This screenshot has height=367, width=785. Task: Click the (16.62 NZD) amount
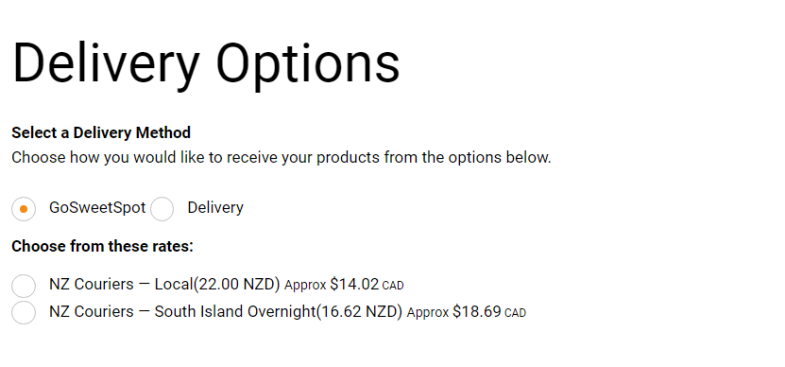(x=359, y=311)
